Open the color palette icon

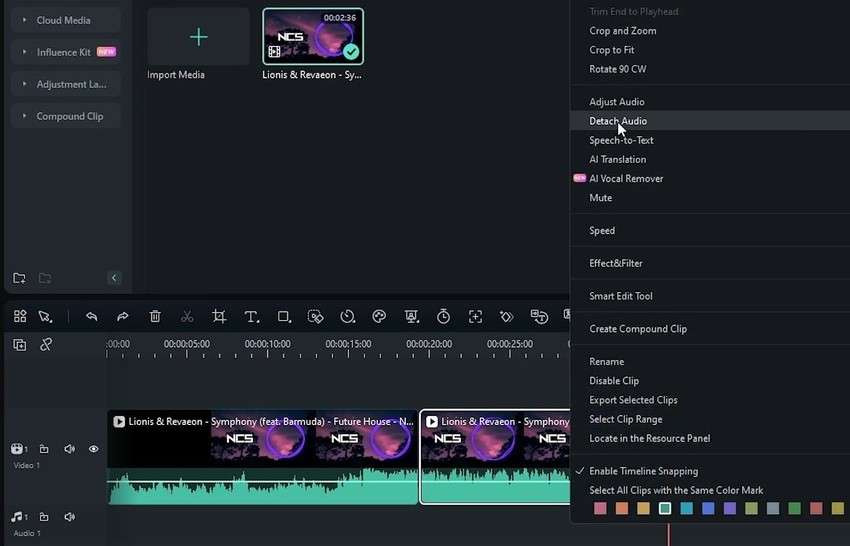379,316
